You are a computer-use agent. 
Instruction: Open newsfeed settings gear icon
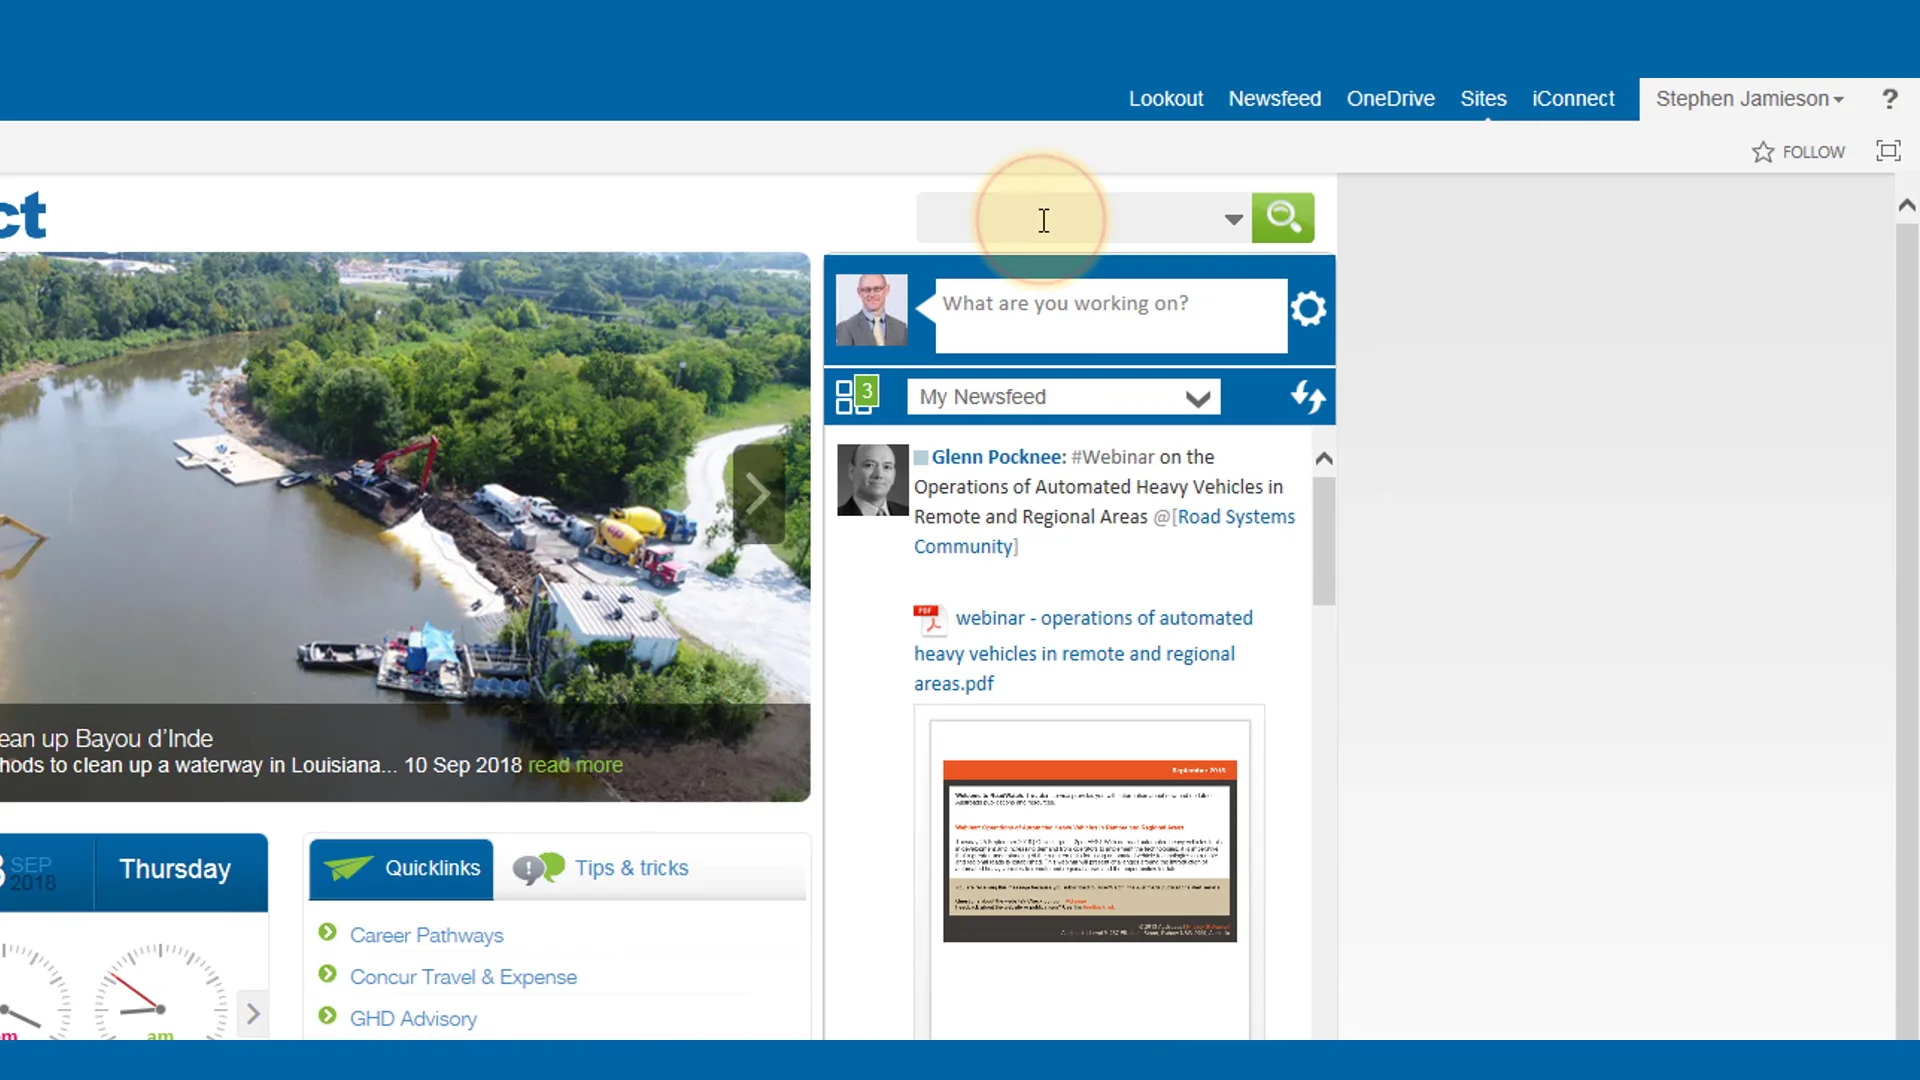click(1308, 309)
